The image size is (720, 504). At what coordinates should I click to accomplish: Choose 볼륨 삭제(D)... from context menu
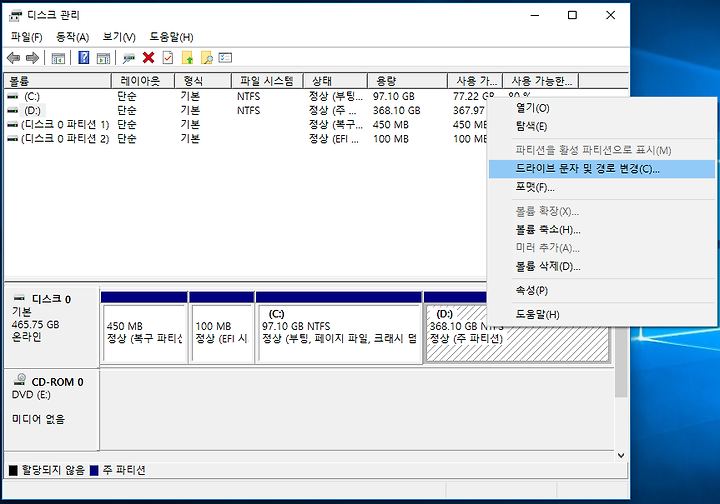pyautogui.click(x=602, y=266)
